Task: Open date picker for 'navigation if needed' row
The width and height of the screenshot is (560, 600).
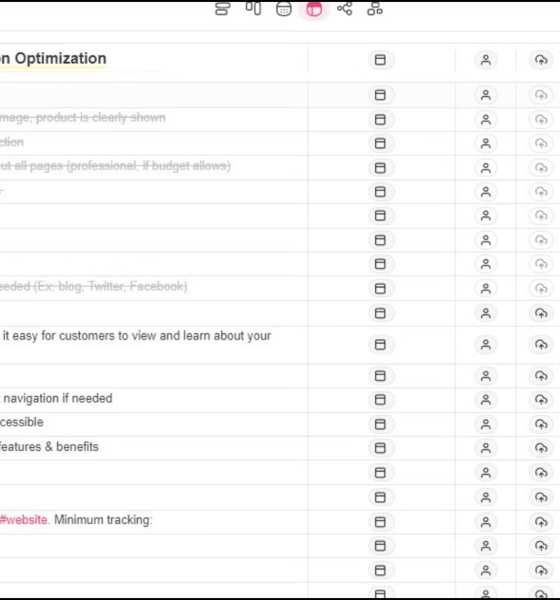Action: click(380, 400)
